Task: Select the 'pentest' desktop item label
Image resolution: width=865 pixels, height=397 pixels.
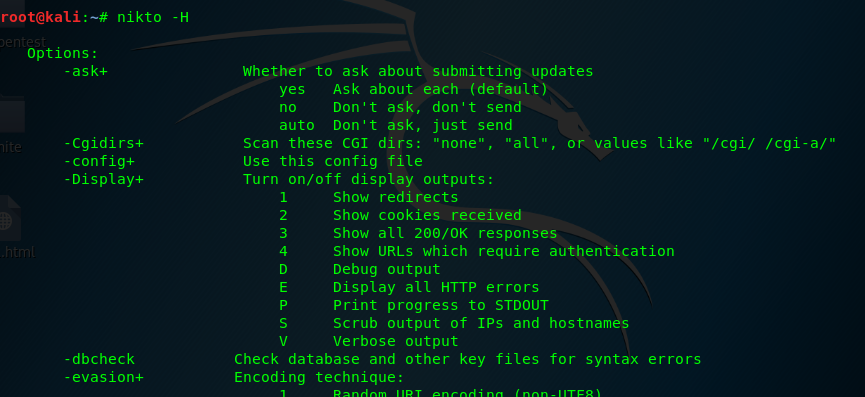Action: (x=23, y=42)
